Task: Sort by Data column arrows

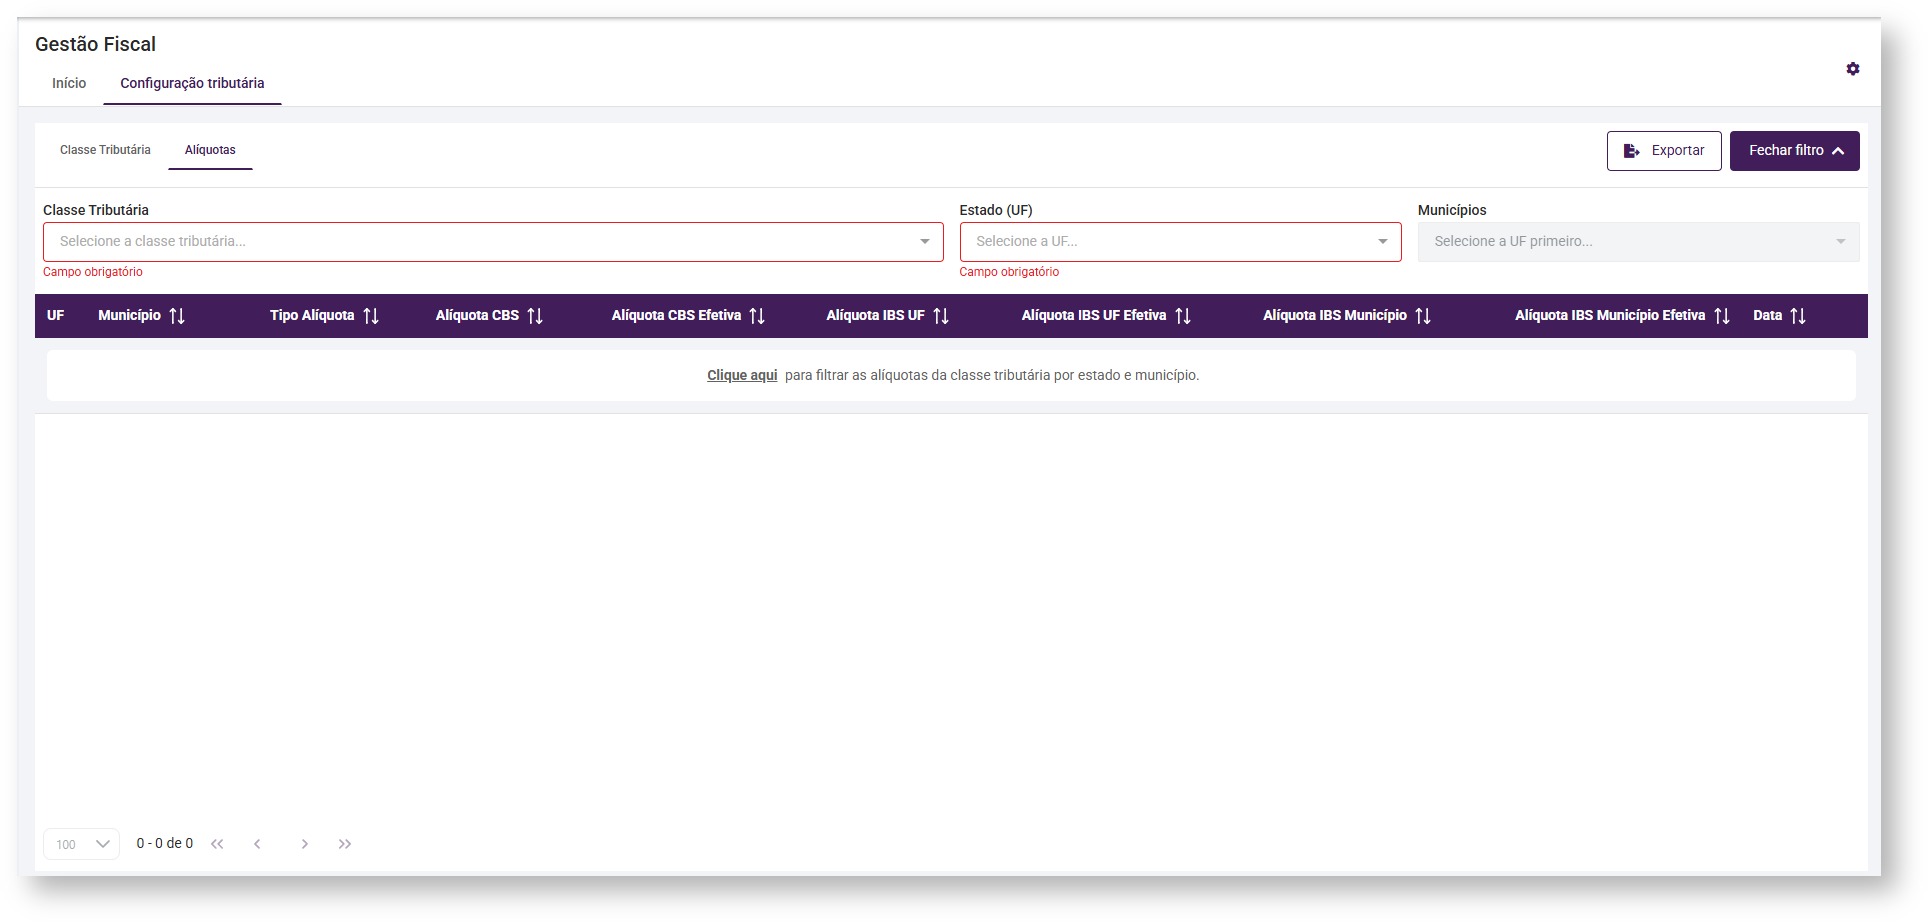Action: pyautogui.click(x=1798, y=316)
